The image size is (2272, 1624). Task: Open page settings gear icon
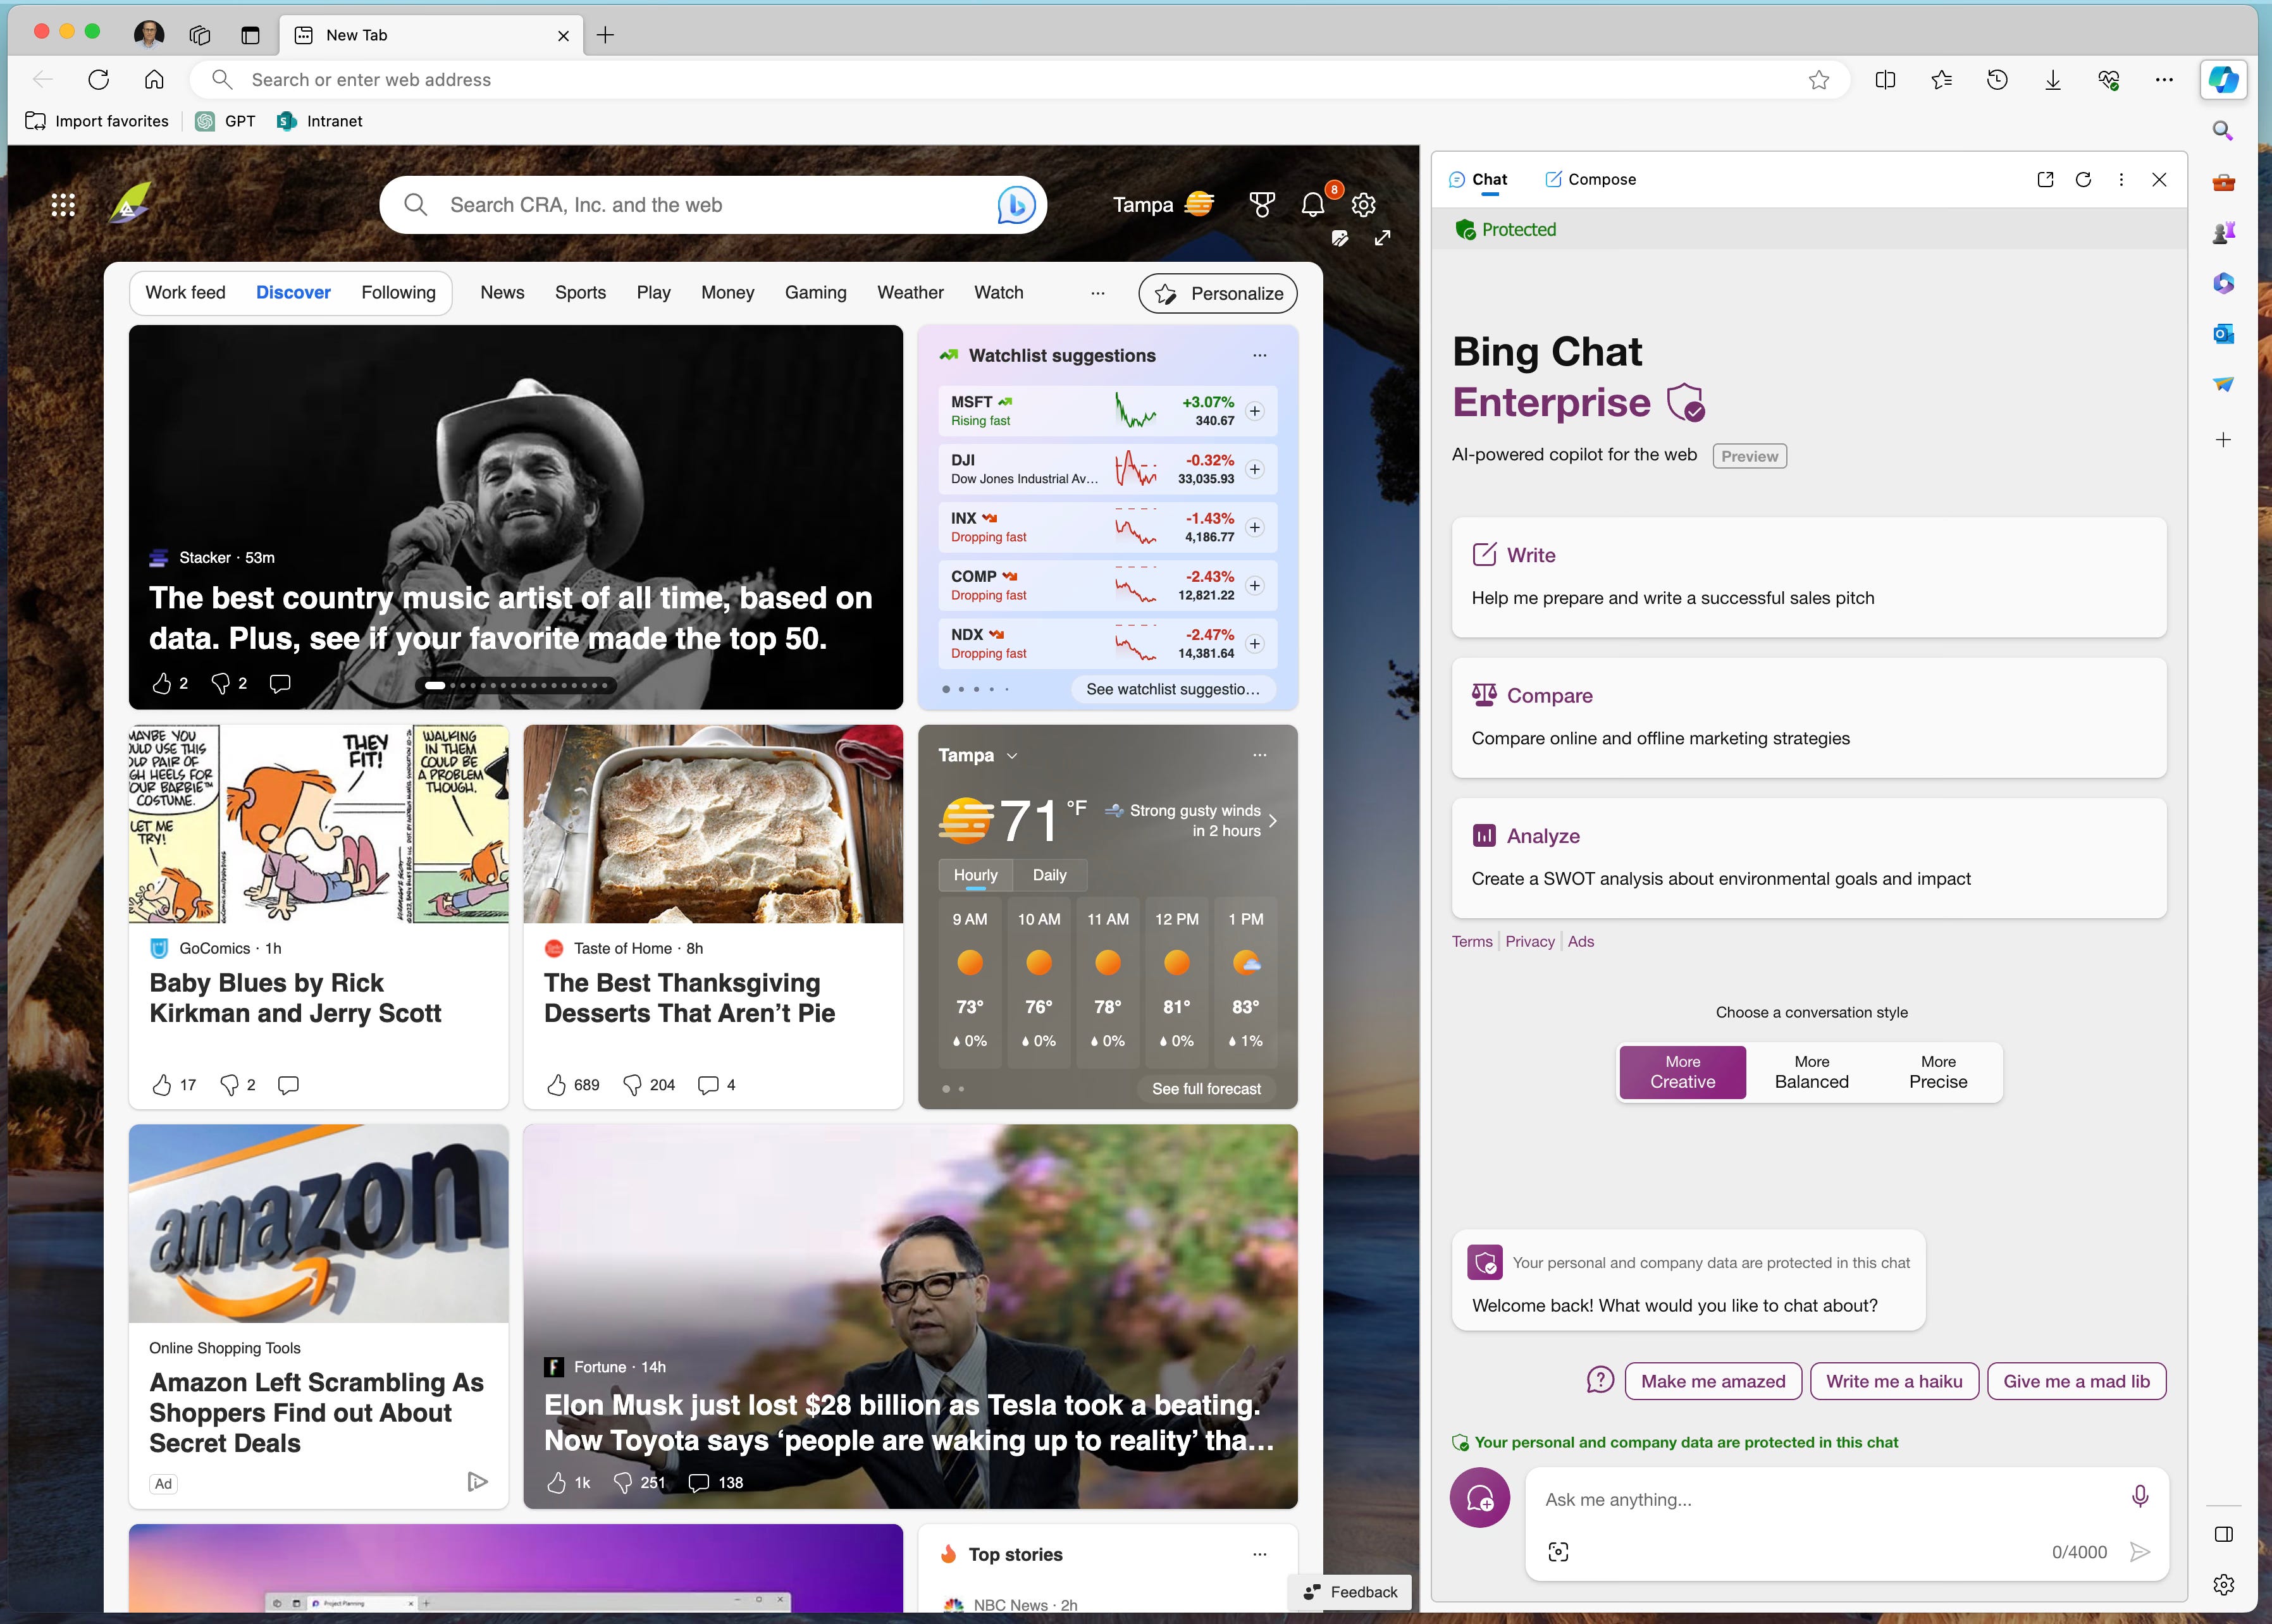click(x=1364, y=205)
